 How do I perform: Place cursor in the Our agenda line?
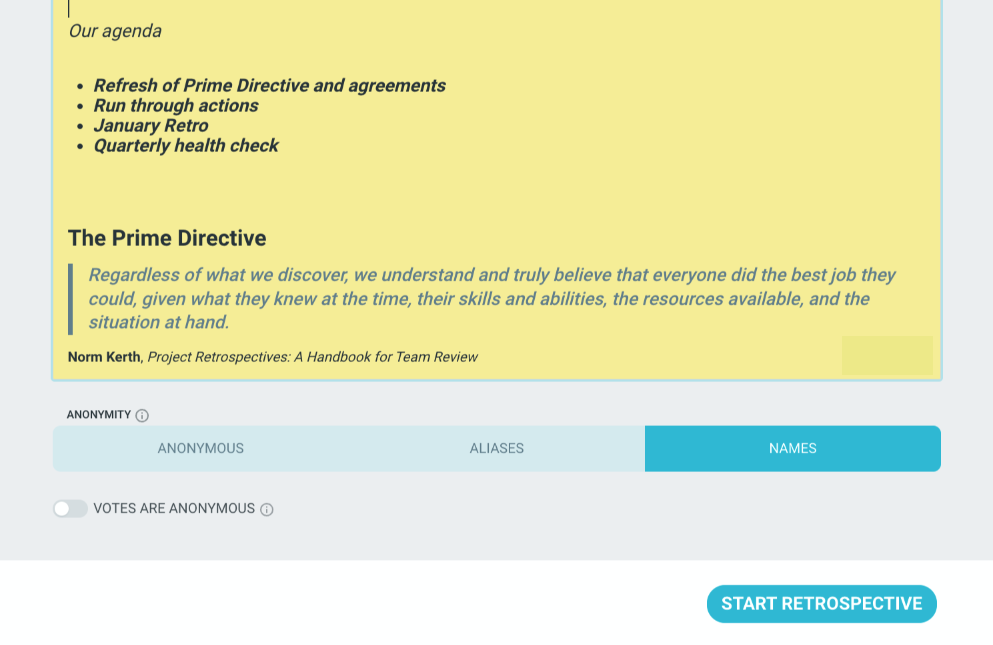click(115, 31)
